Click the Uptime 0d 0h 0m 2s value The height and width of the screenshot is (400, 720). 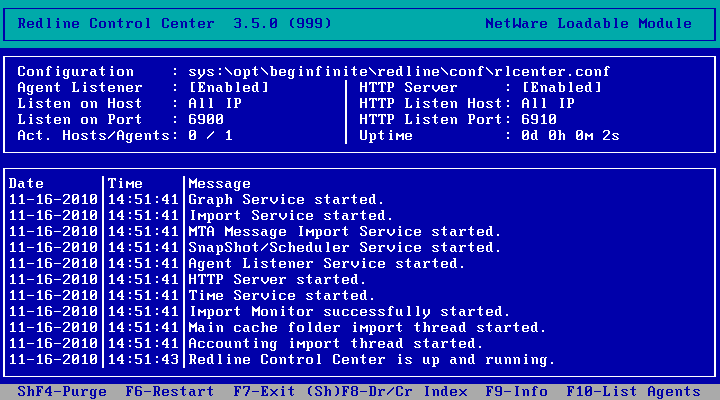point(570,136)
